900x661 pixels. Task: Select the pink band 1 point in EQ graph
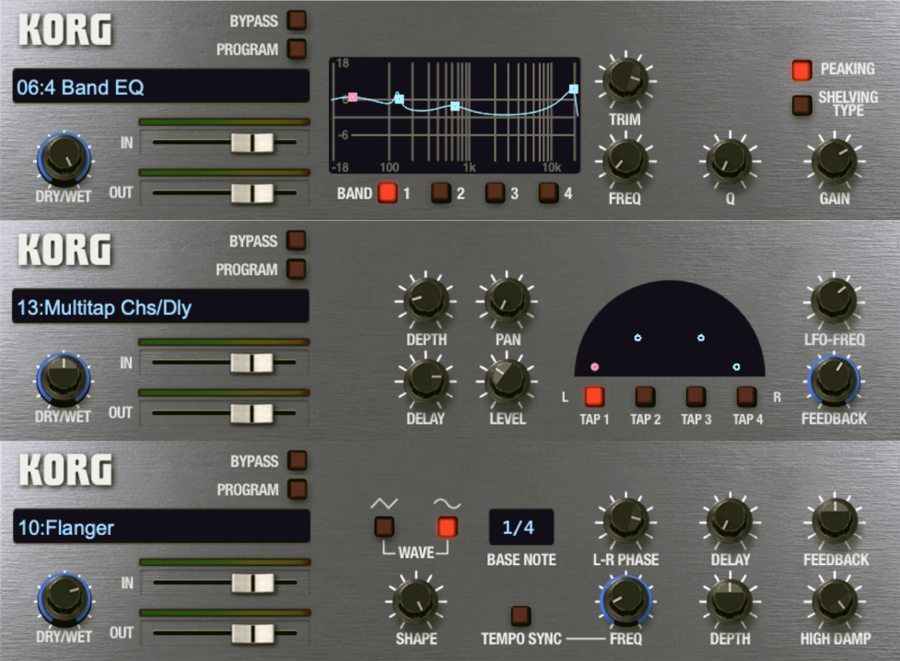(x=353, y=98)
